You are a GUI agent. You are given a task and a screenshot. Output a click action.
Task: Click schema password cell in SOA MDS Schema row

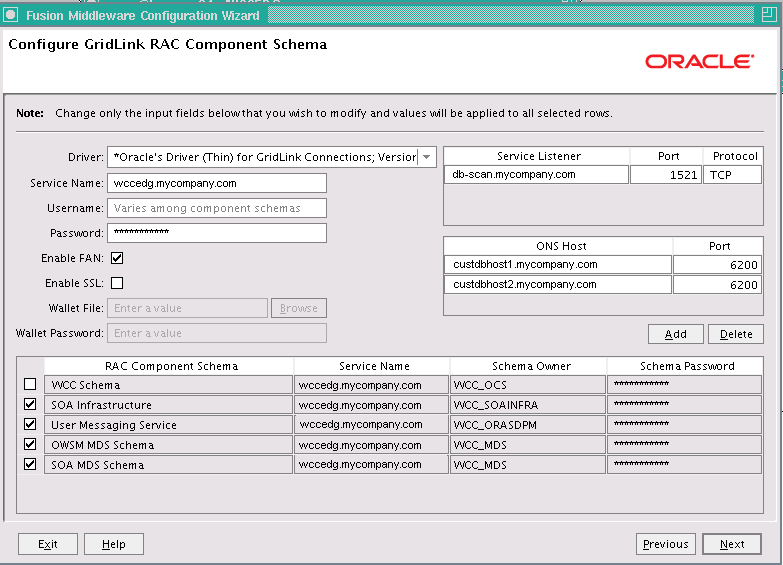pos(685,465)
